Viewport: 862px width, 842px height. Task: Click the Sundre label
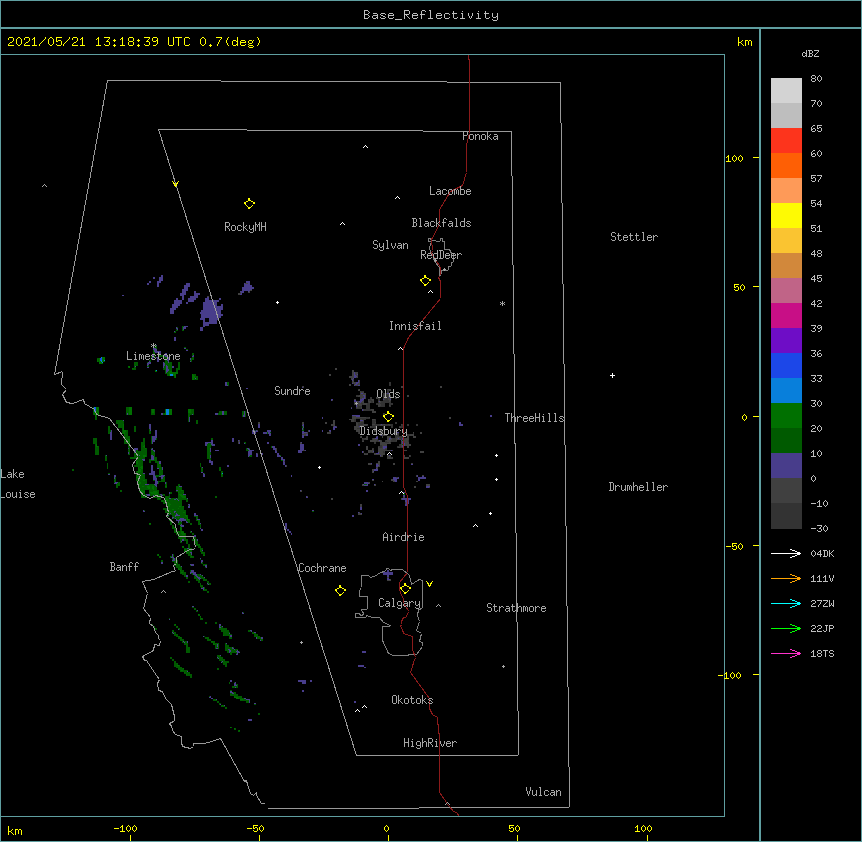(x=292, y=391)
